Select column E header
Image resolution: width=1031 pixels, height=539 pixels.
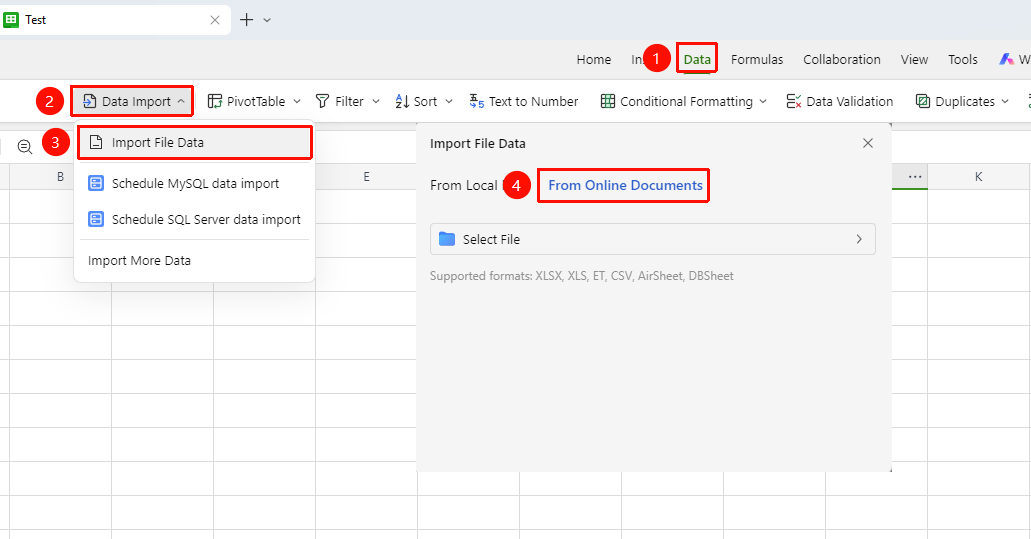click(x=366, y=177)
